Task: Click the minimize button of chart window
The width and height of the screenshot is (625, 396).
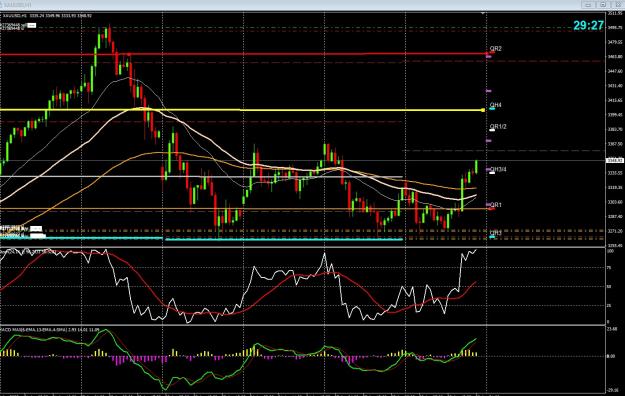Action: (x=588, y=5)
